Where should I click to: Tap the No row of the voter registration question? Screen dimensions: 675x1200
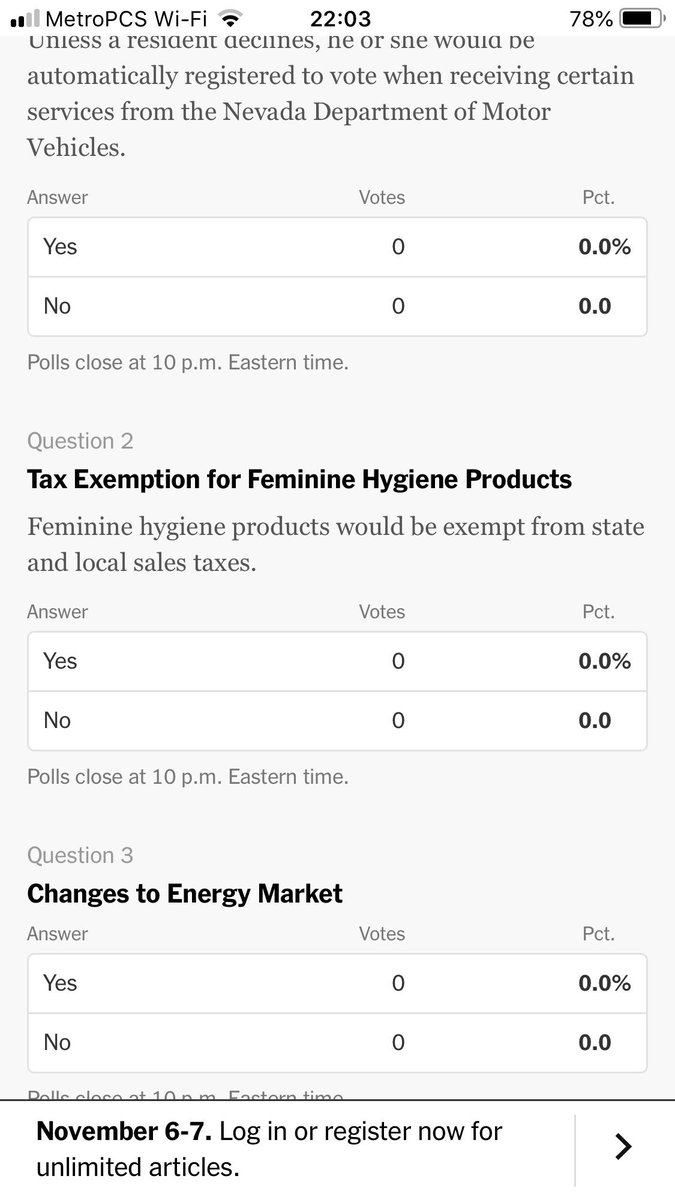(x=337, y=306)
